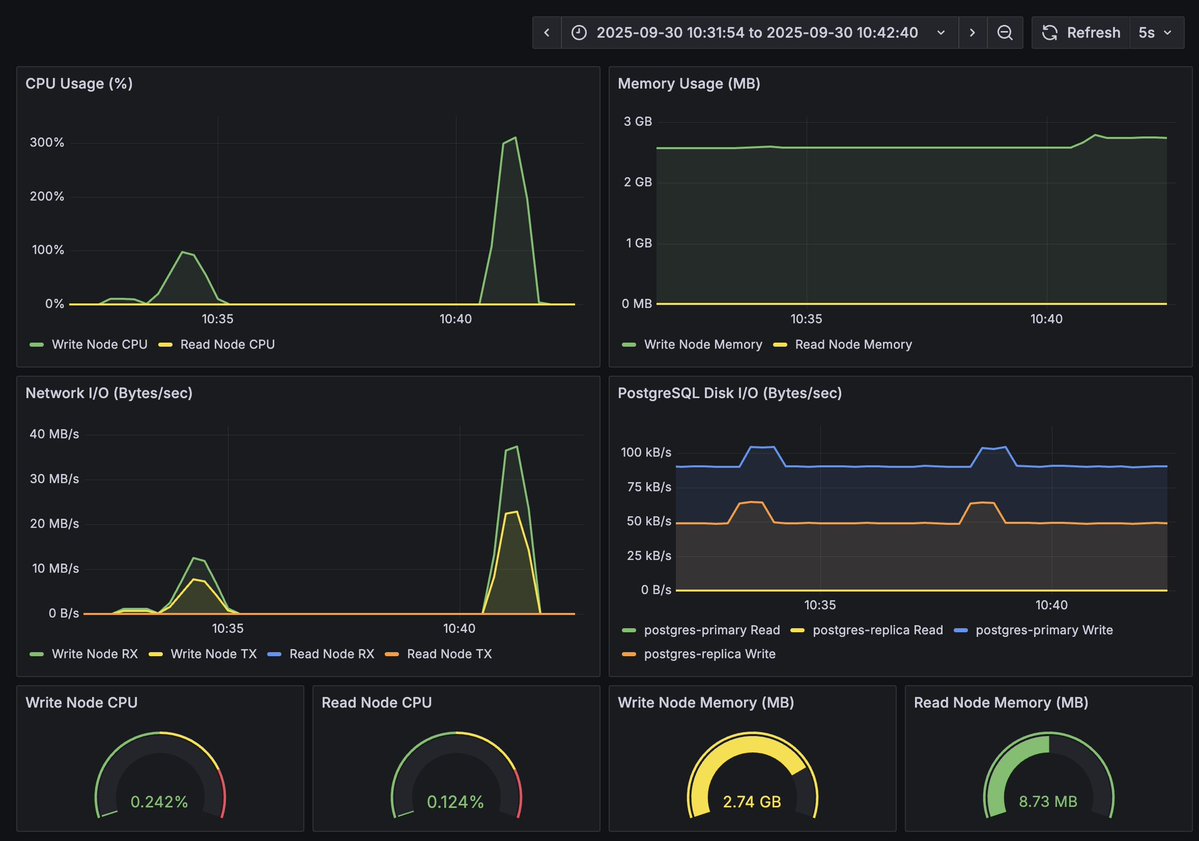Open PostgreSQL Disk I/O panel title
Image resolution: width=1199 pixels, height=841 pixels.
[x=729, y=393]
